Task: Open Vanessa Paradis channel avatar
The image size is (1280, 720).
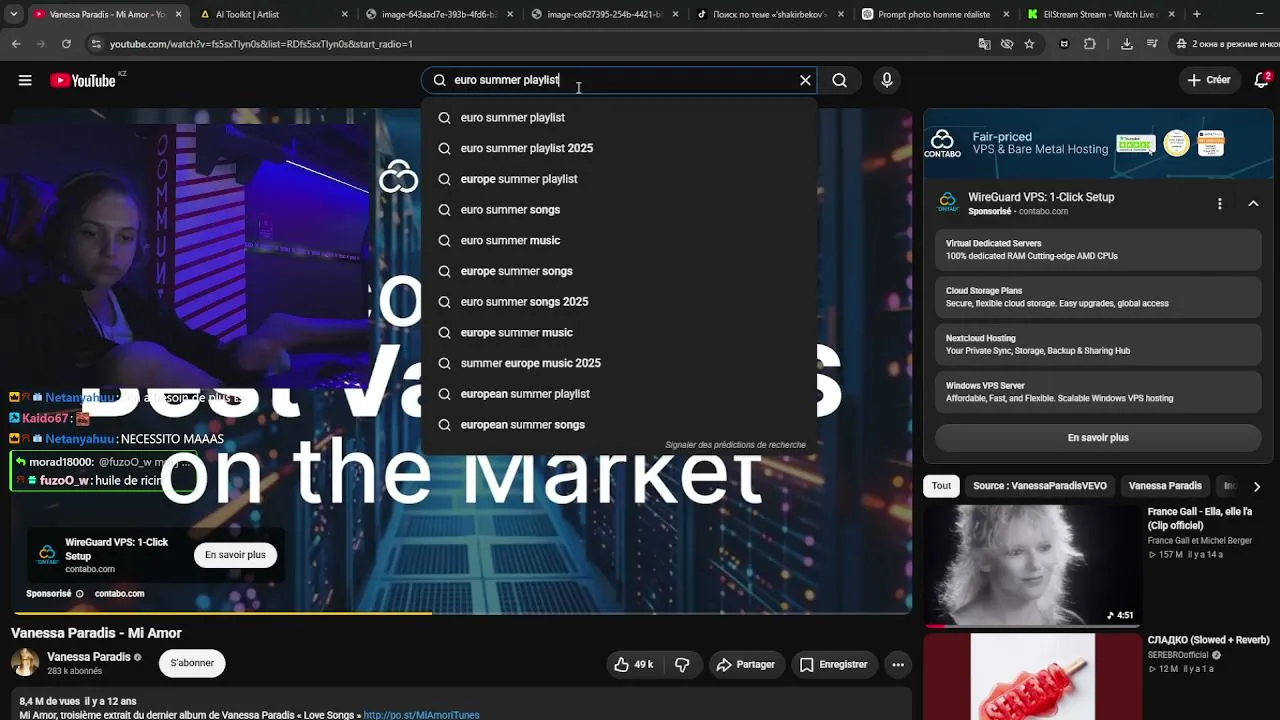Action: [25, 662]
